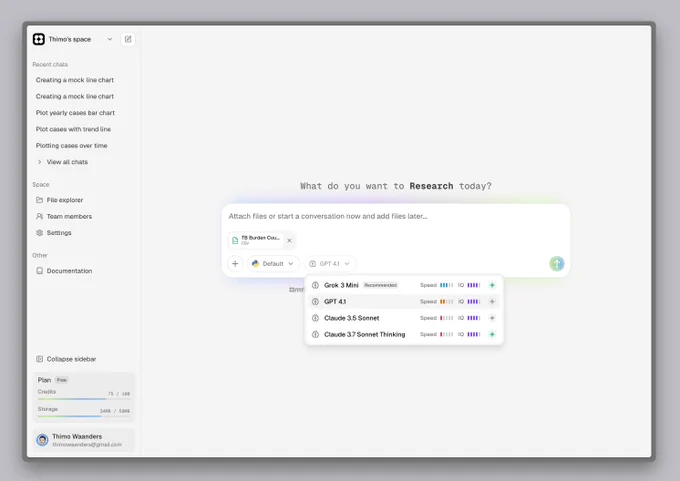Open Thimo Waanders account profile
Image resolution: width=680 pixels, height=481 pixels.
(x=84, y=440)
